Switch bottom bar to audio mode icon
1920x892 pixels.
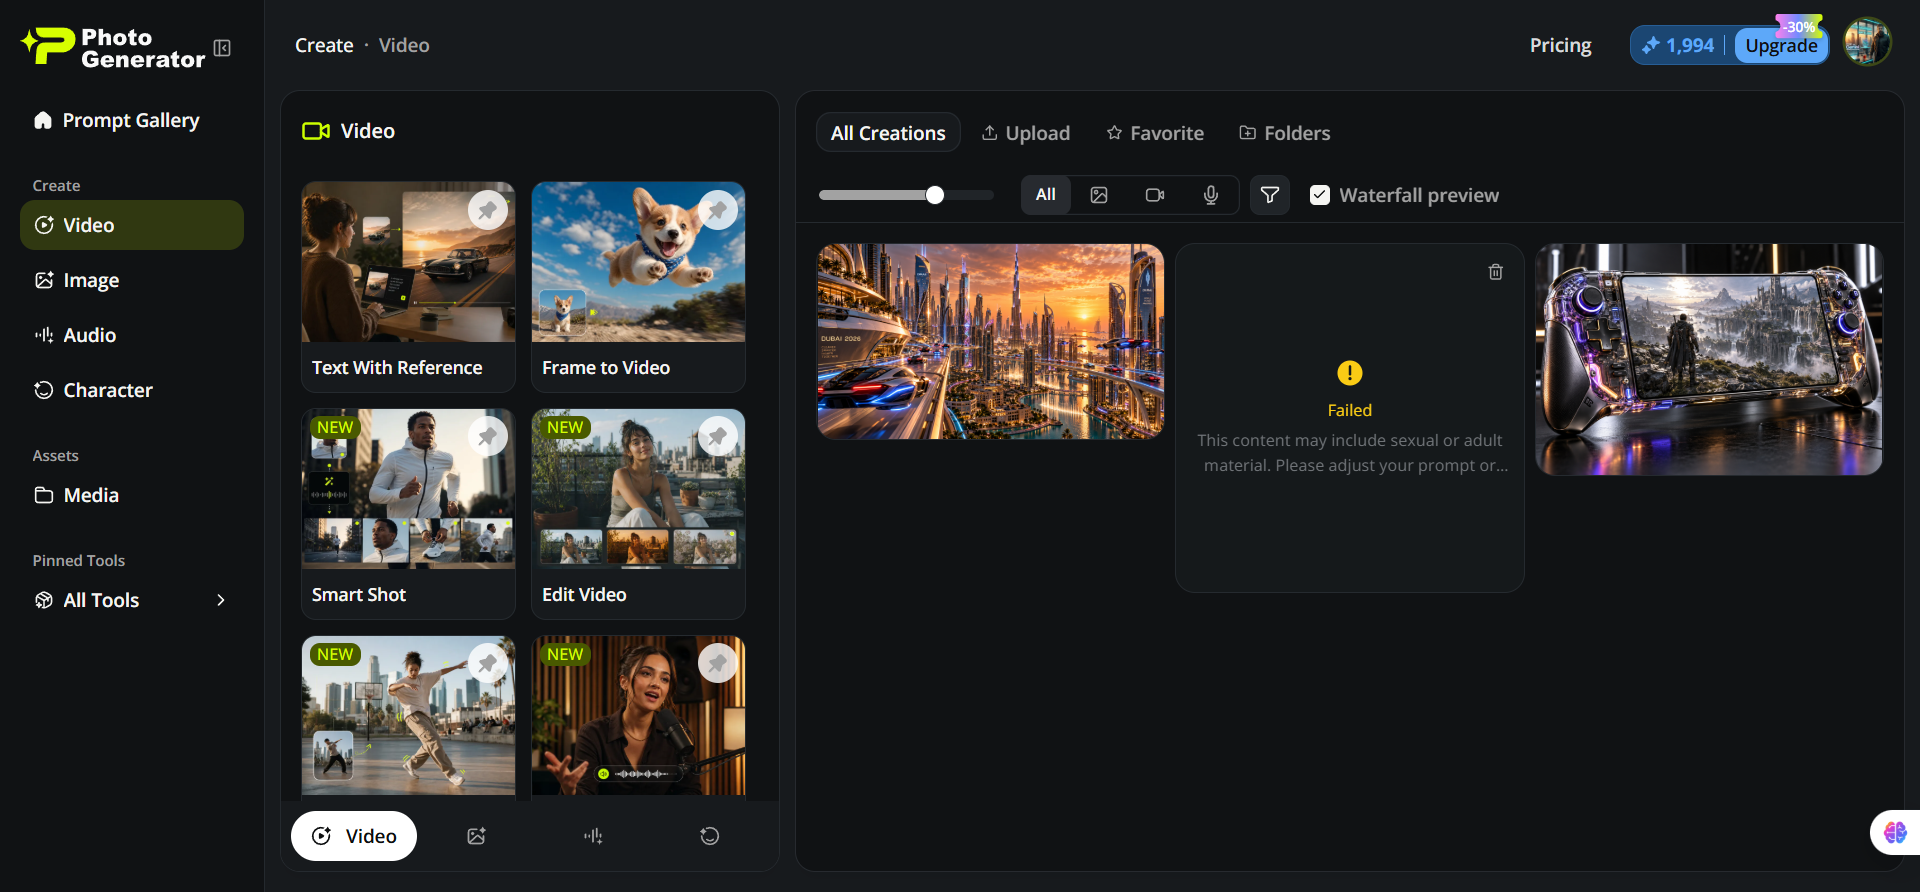[x=593, y=836]
